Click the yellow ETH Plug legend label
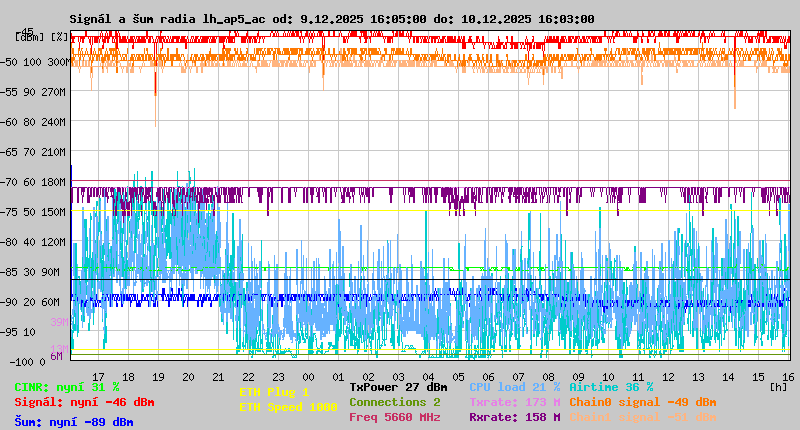The width and height of the screenshot is (800, 430). pyautogui.click(x=274, y=392)
